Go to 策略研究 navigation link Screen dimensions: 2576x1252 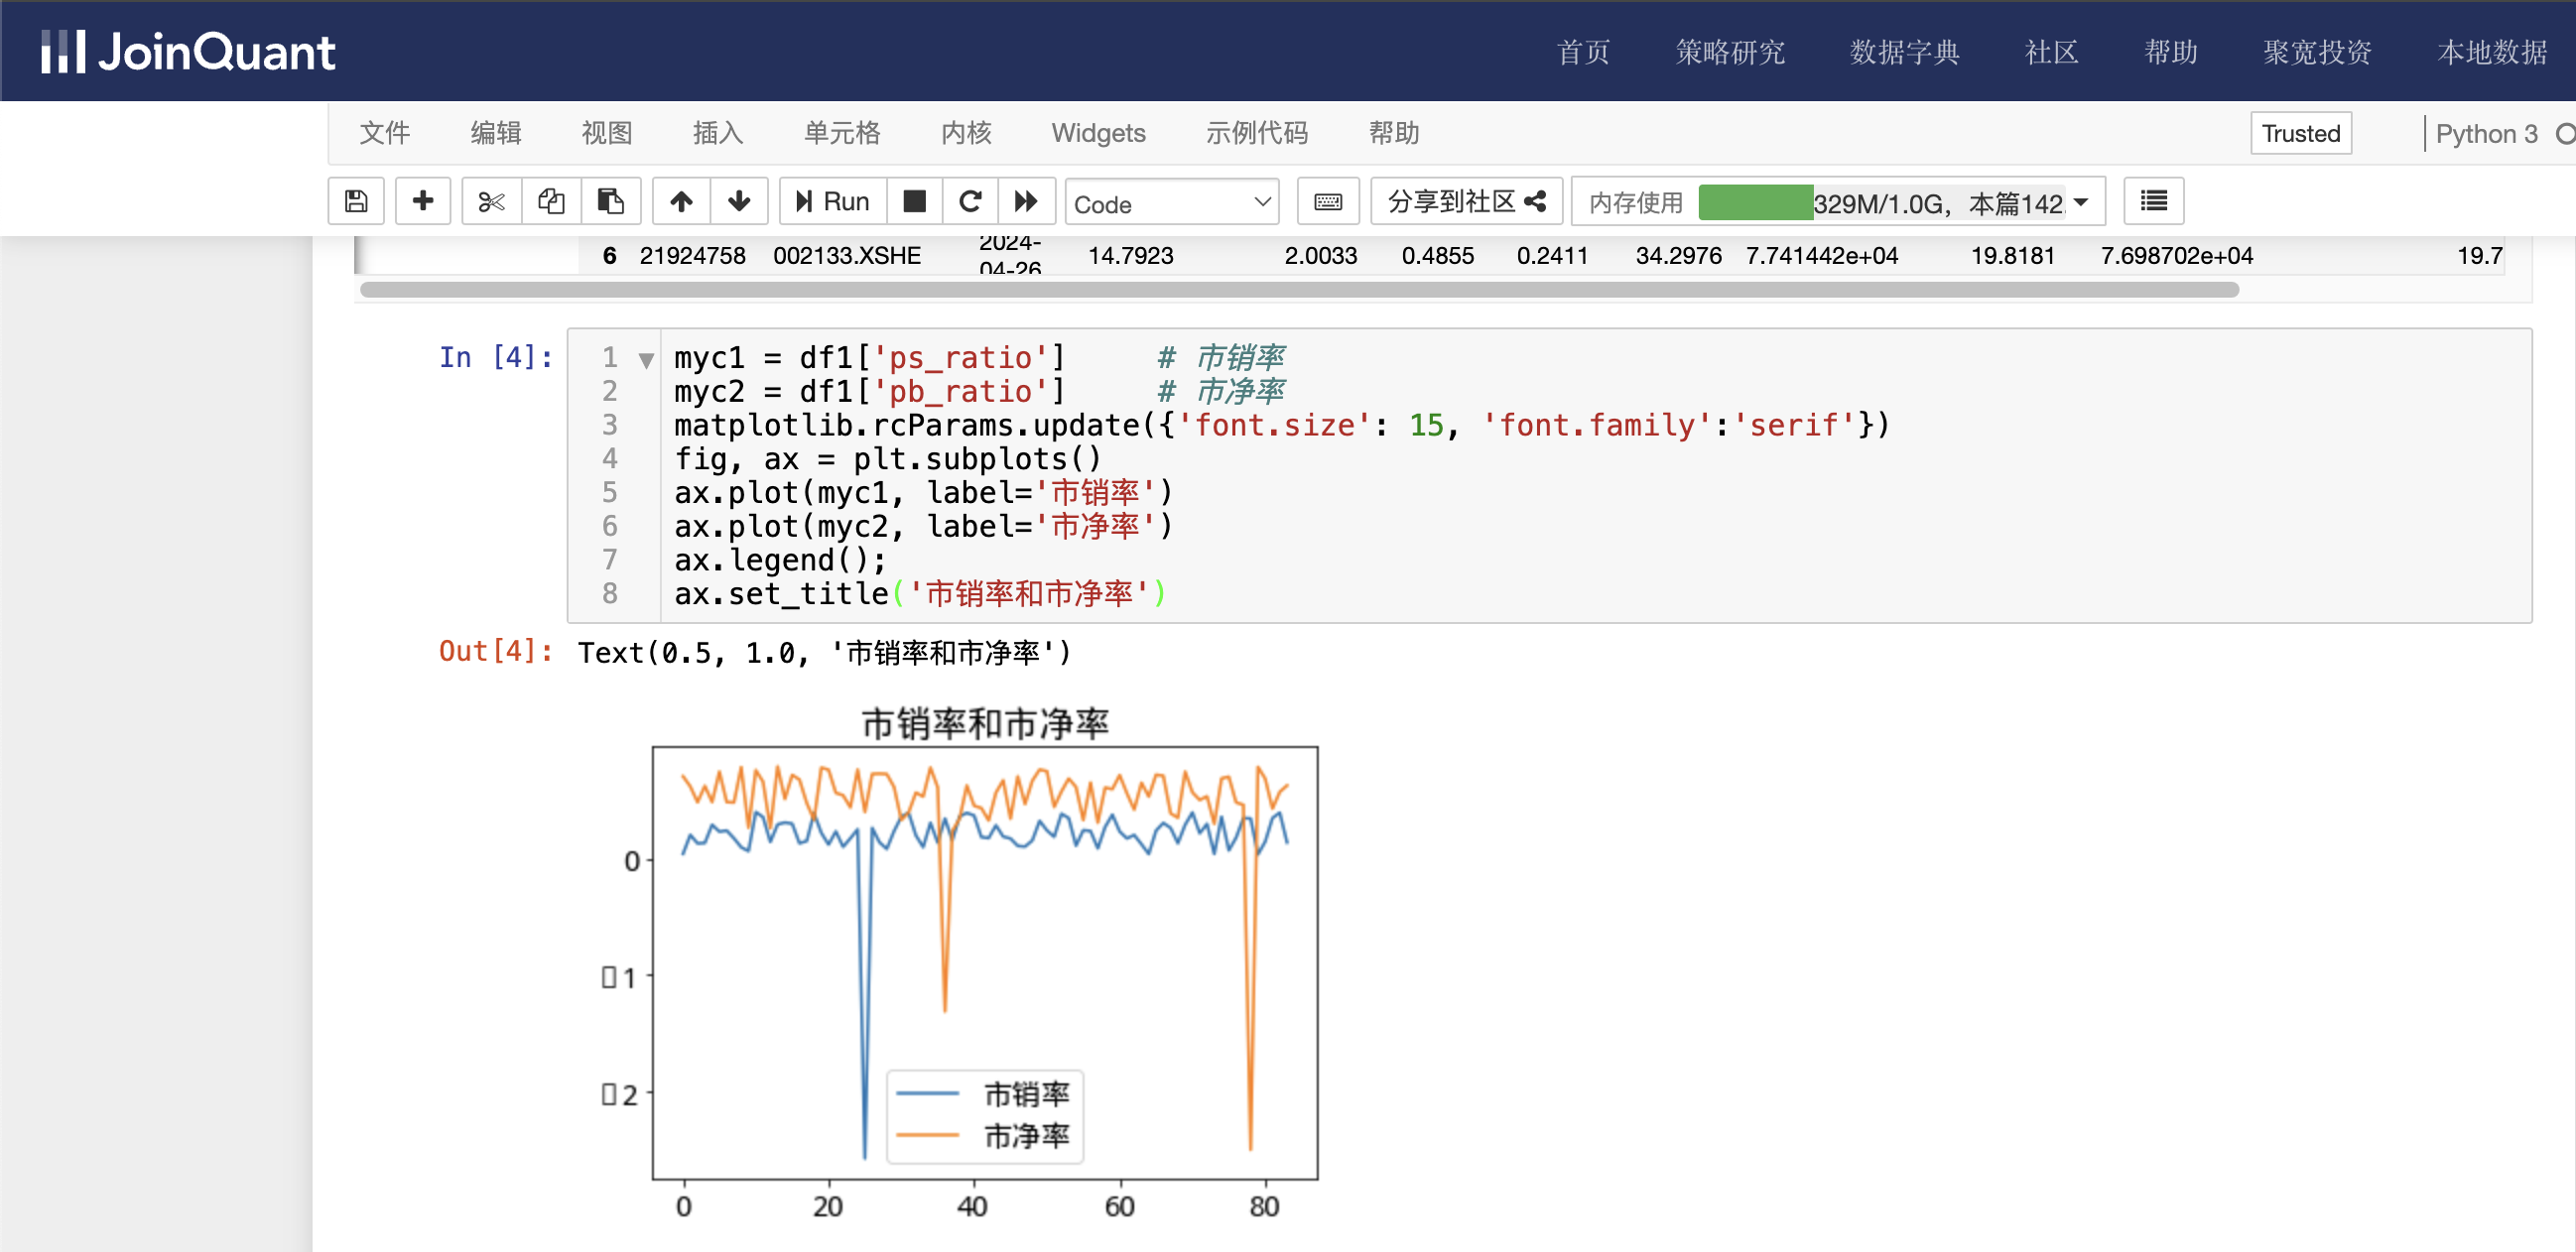point(1730,52)
